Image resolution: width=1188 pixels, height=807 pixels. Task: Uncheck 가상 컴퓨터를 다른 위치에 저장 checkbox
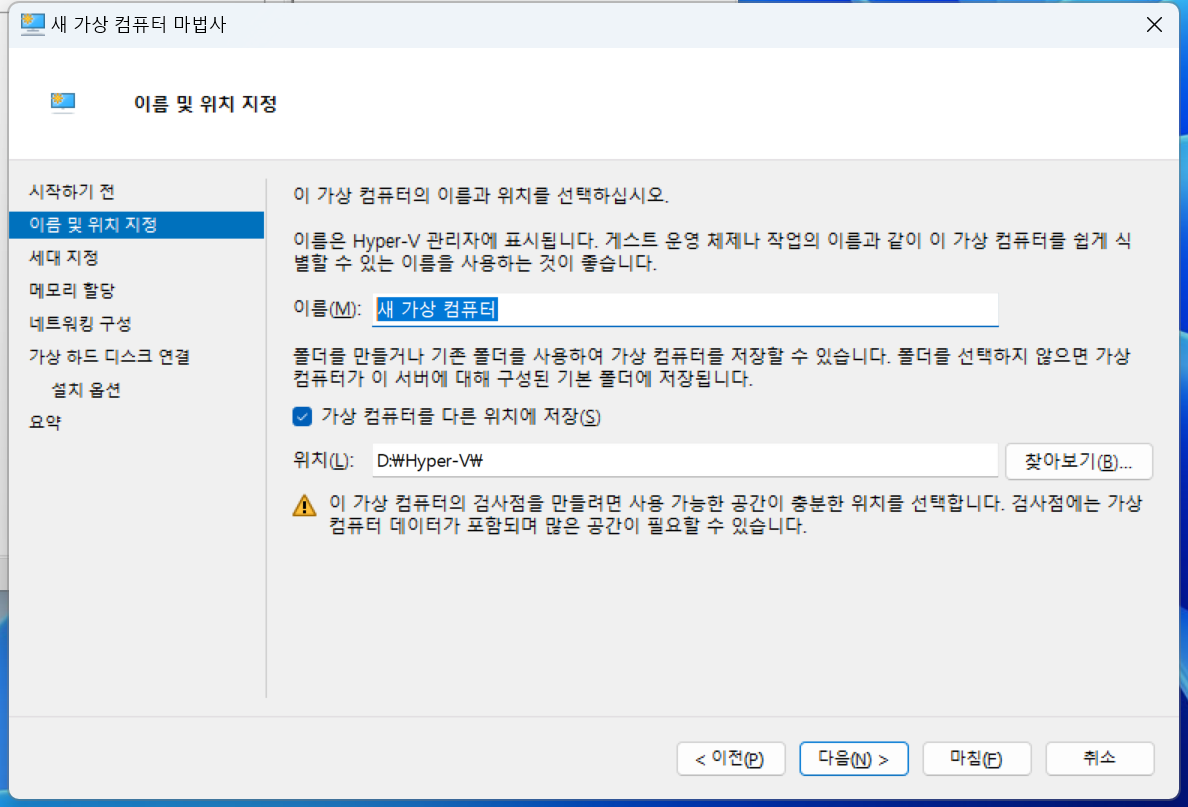[302, 417]
